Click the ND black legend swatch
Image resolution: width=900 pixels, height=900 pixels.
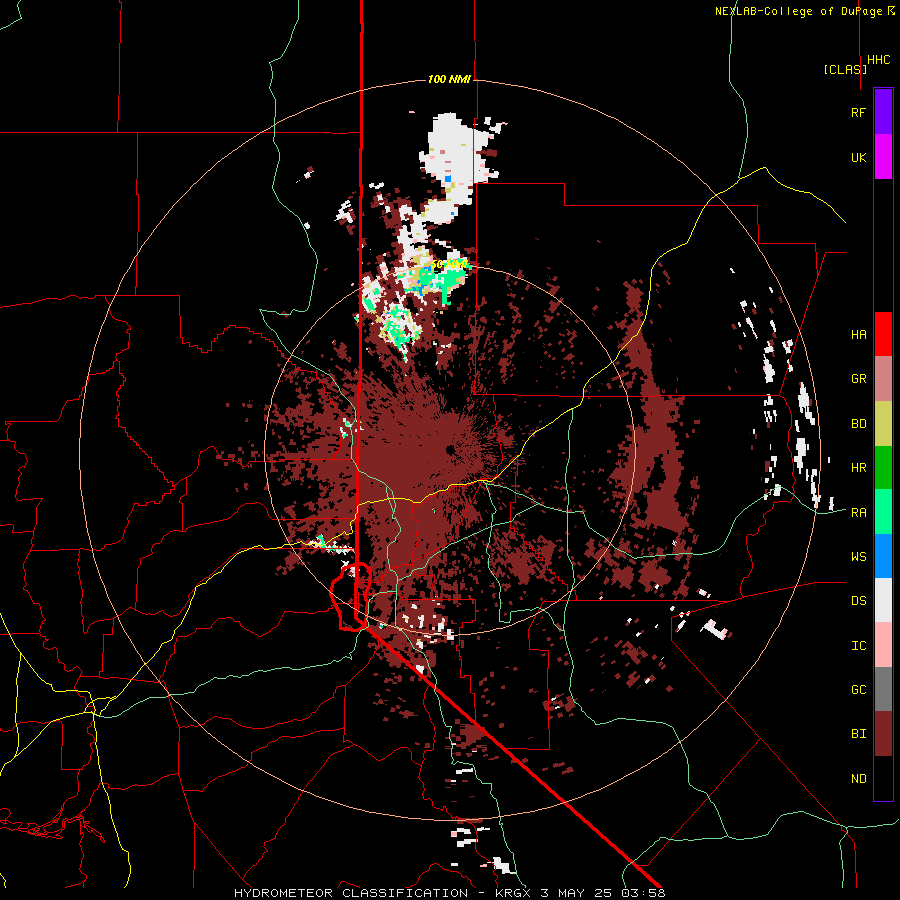(x=883, y=778)
